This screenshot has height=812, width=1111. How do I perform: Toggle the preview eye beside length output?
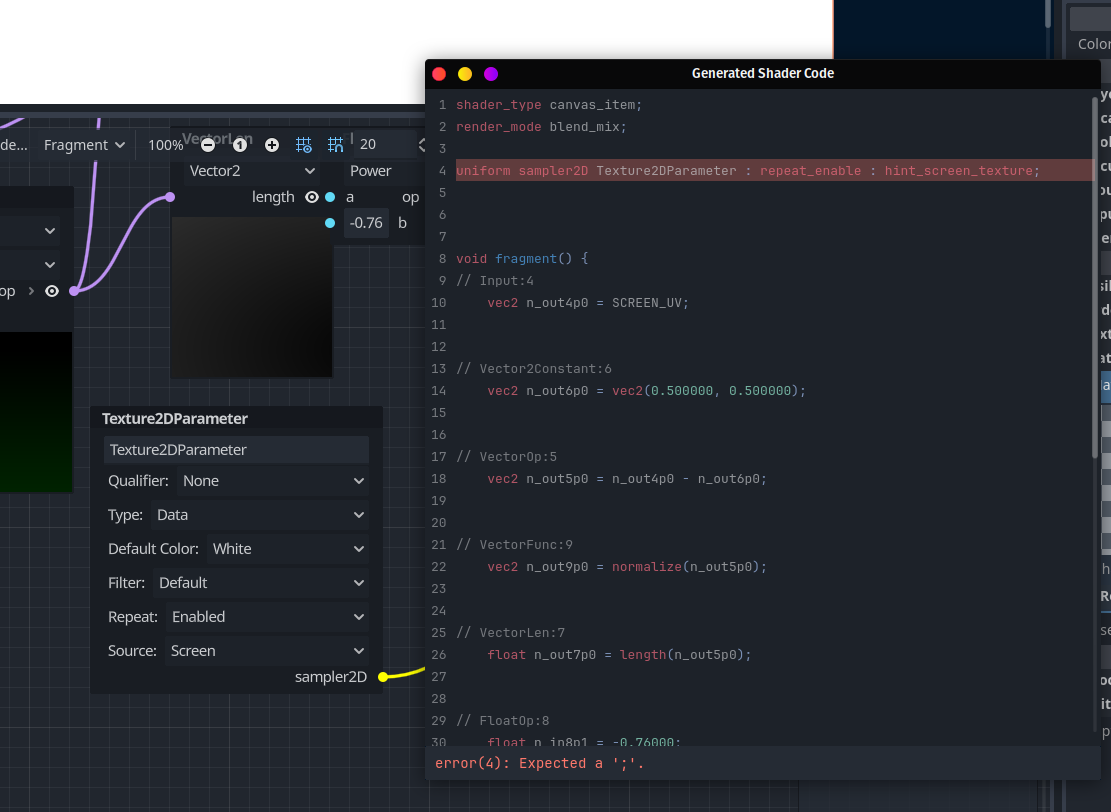tap(311, 197)
